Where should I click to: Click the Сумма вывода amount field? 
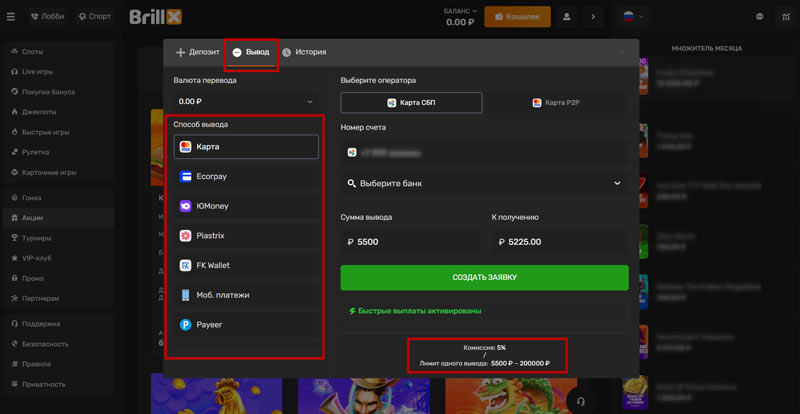pyautogui.click(x=410, y=242)
